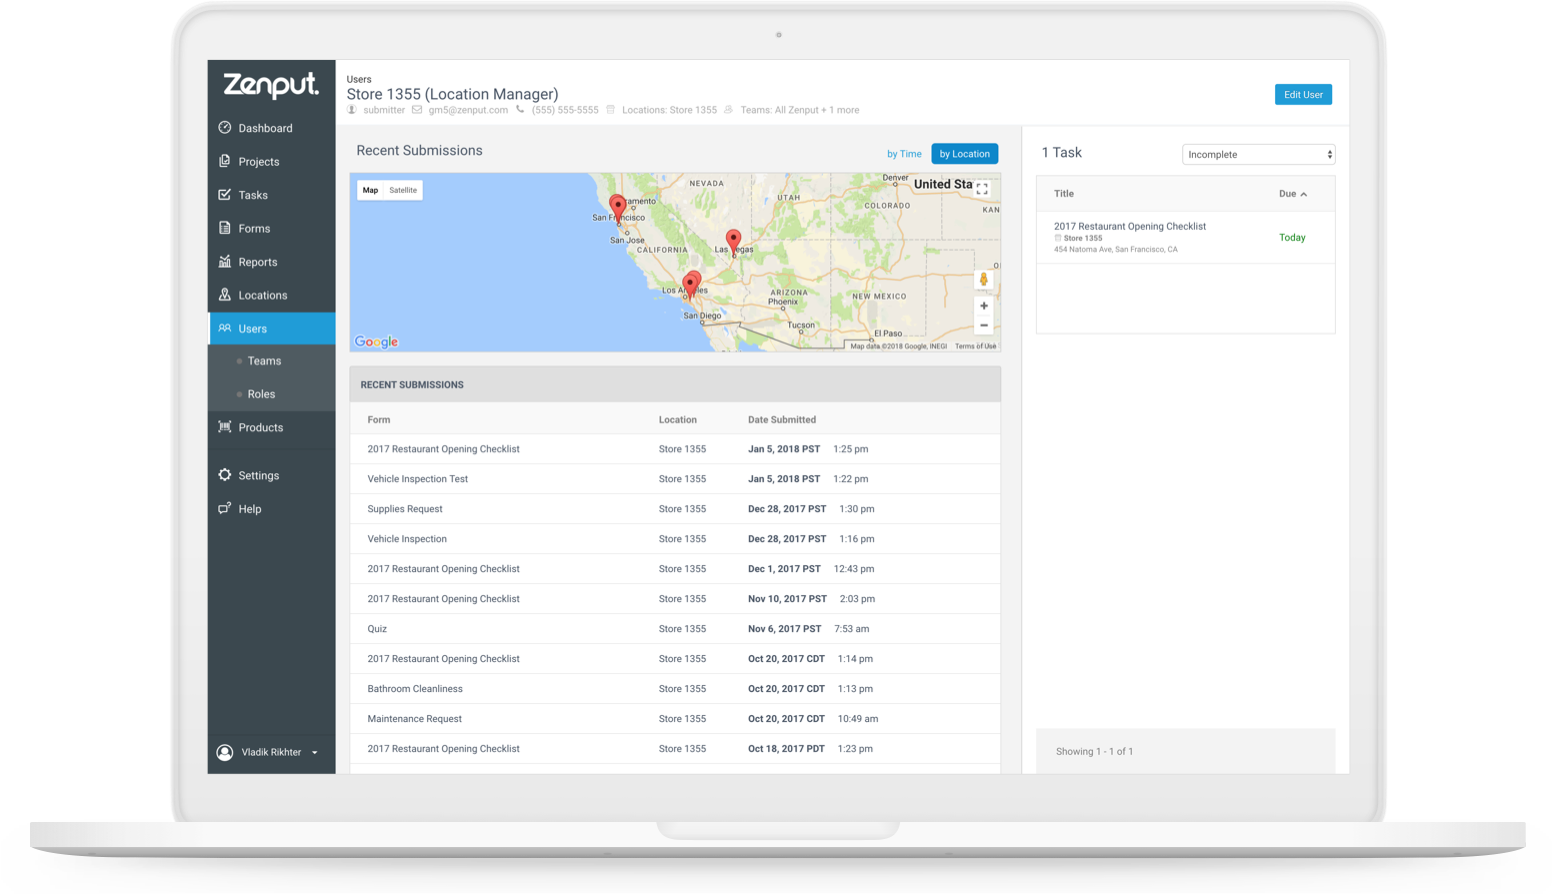The image size is (1552, 896).
Task: Open the Incomplete task filter dropdown
Action: pos(1258,155)
